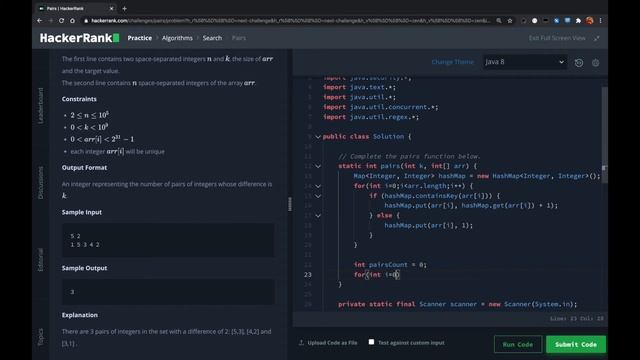Go to browser home via house icon
Image resolution: width=640 pixels, height=360 pixels.
click(x=72, y=20)
